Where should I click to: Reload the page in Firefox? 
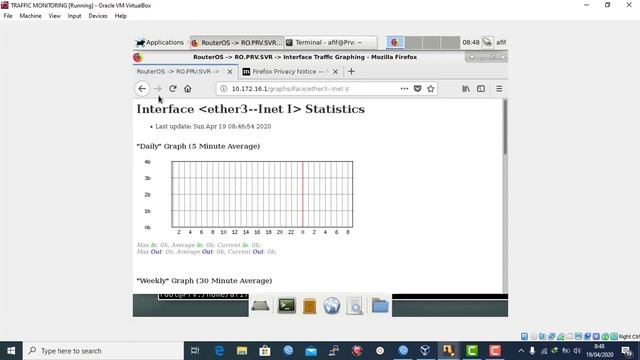click(173, 89)
